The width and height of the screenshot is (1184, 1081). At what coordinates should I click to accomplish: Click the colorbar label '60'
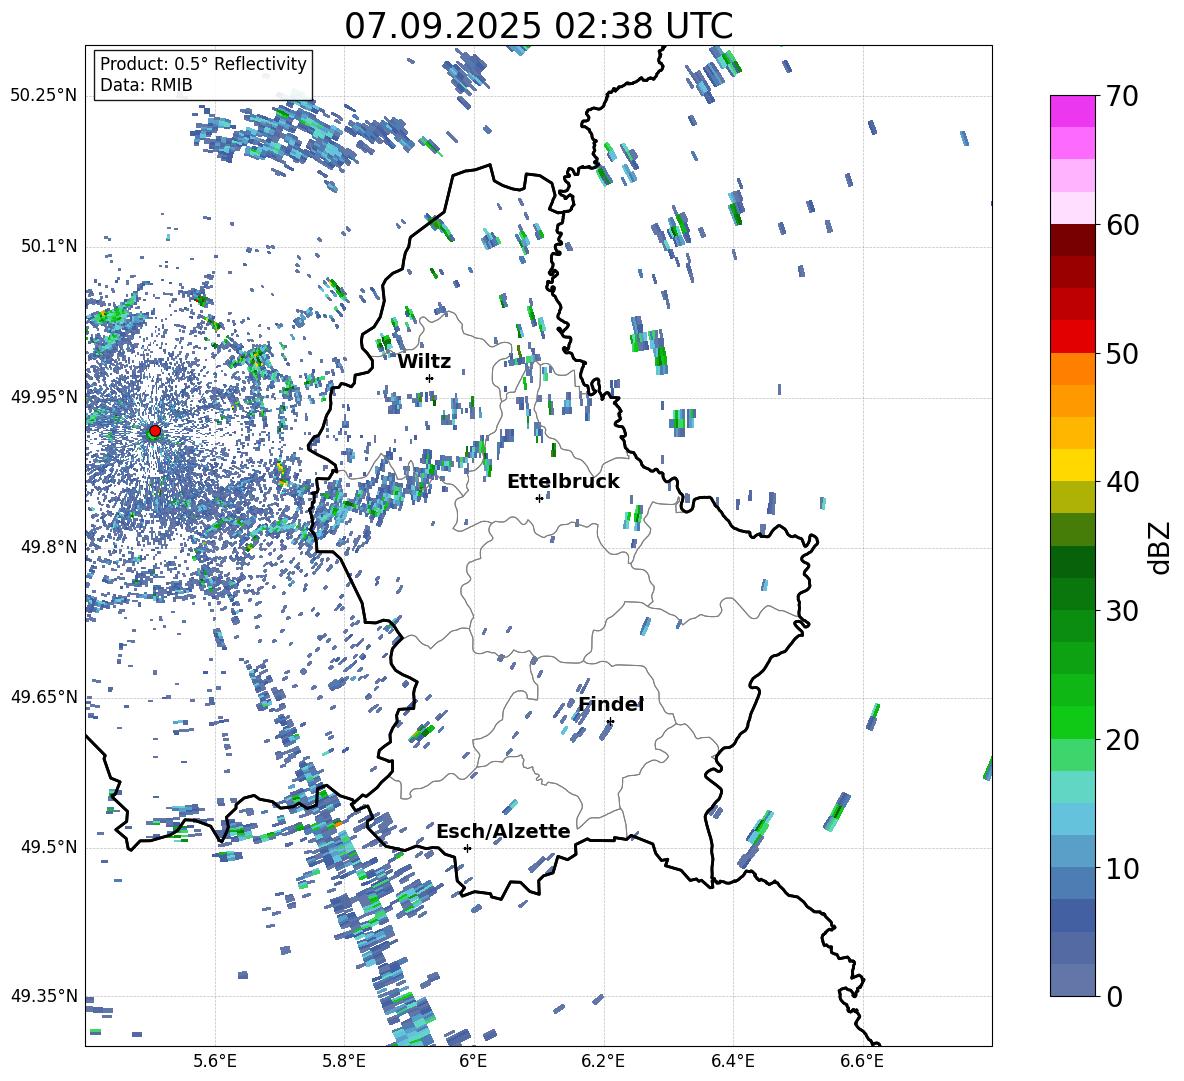pyautogui.click(x=1122, y=225)
